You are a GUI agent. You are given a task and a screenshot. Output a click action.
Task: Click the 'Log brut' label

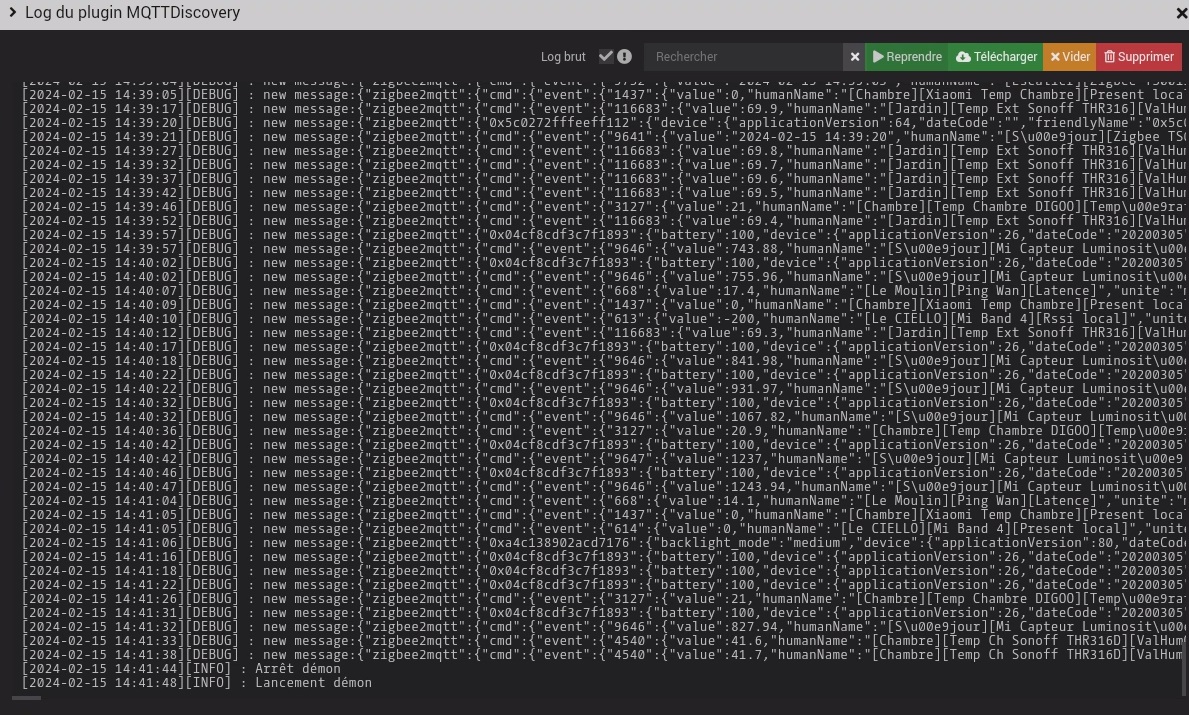click(563, 57)
